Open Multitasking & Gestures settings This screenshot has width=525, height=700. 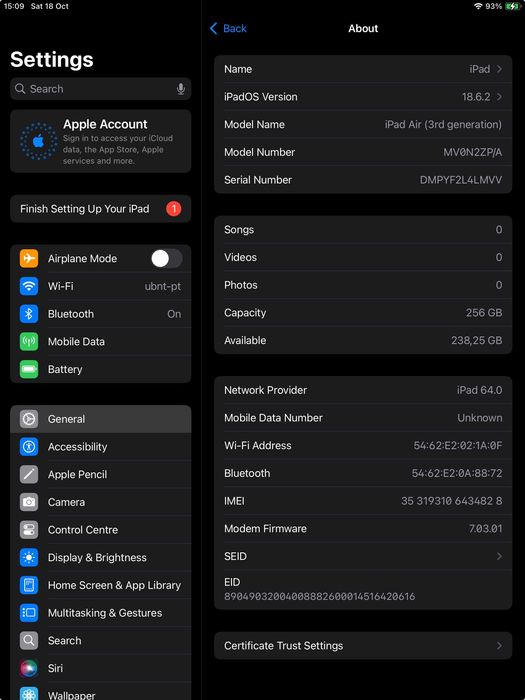(x=101, y=613)
